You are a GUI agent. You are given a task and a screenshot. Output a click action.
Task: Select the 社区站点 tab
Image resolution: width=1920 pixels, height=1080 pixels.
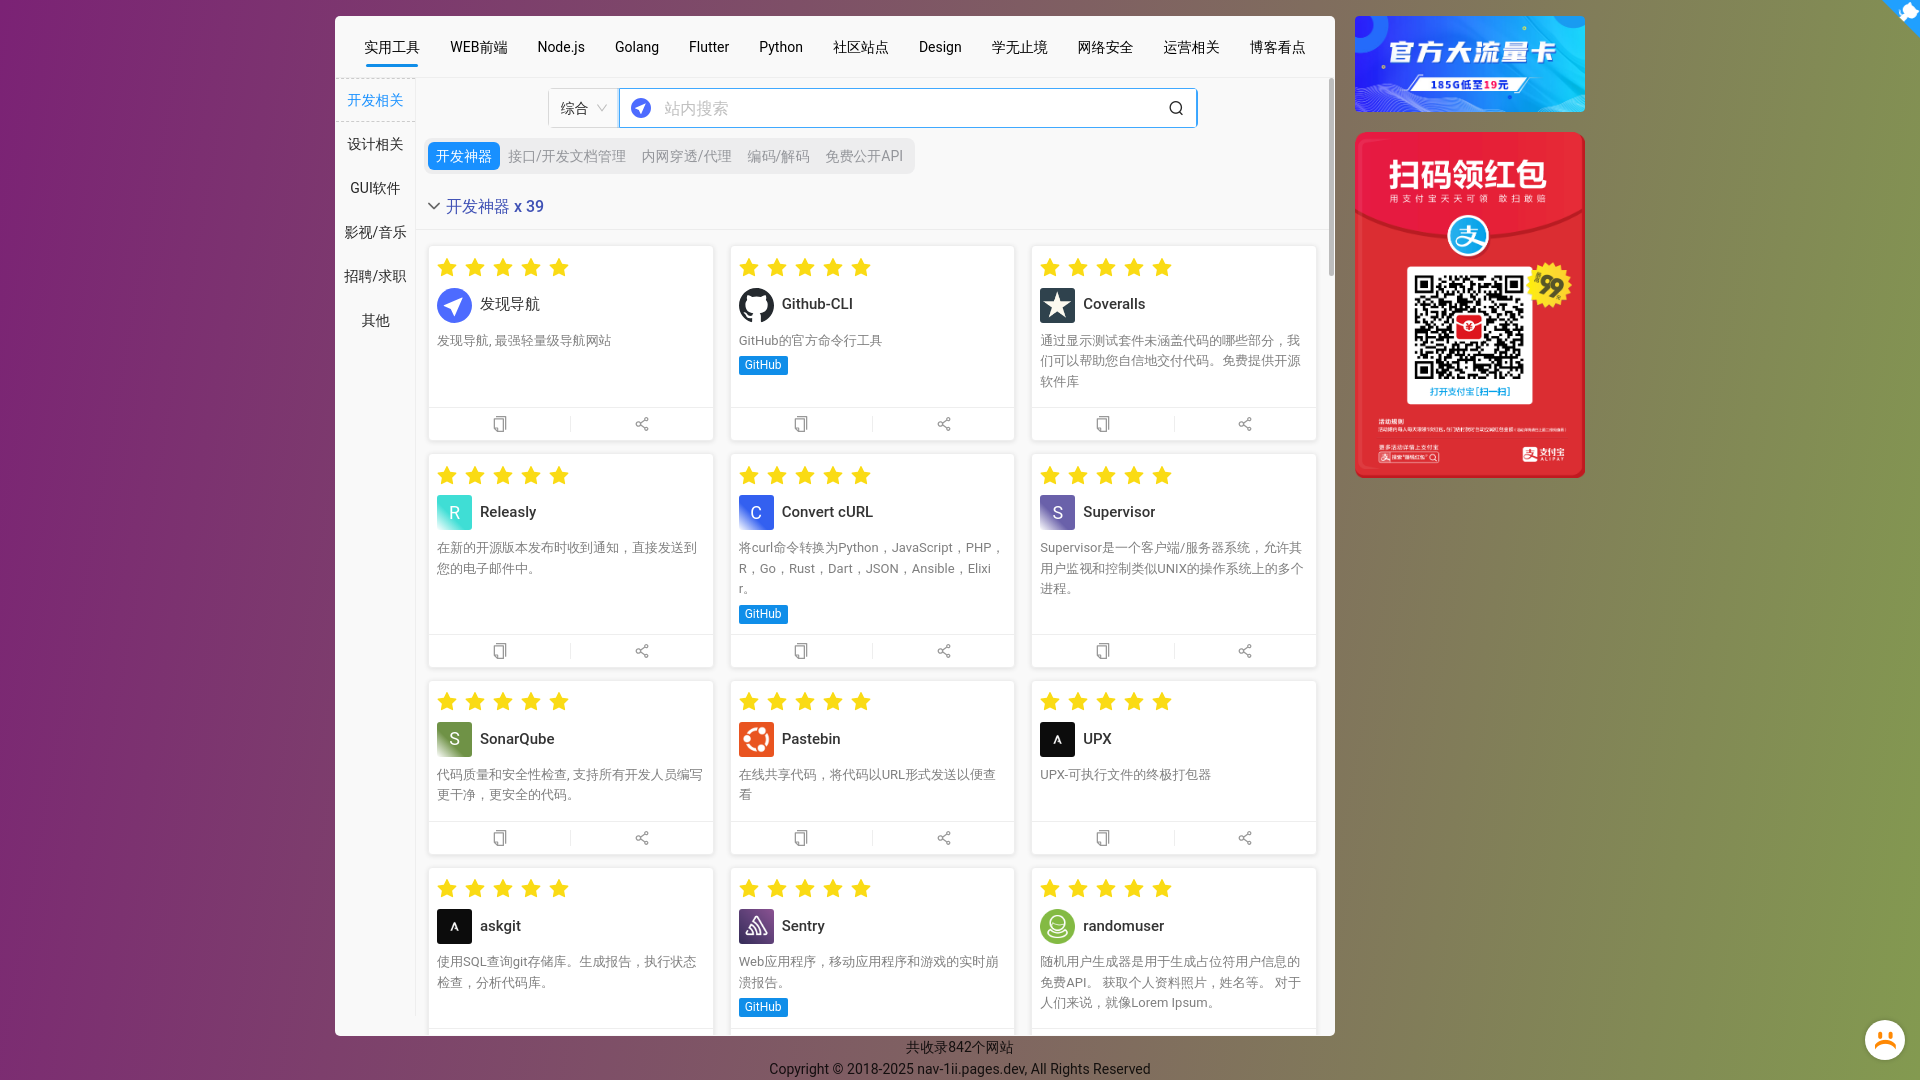point(861,47)
